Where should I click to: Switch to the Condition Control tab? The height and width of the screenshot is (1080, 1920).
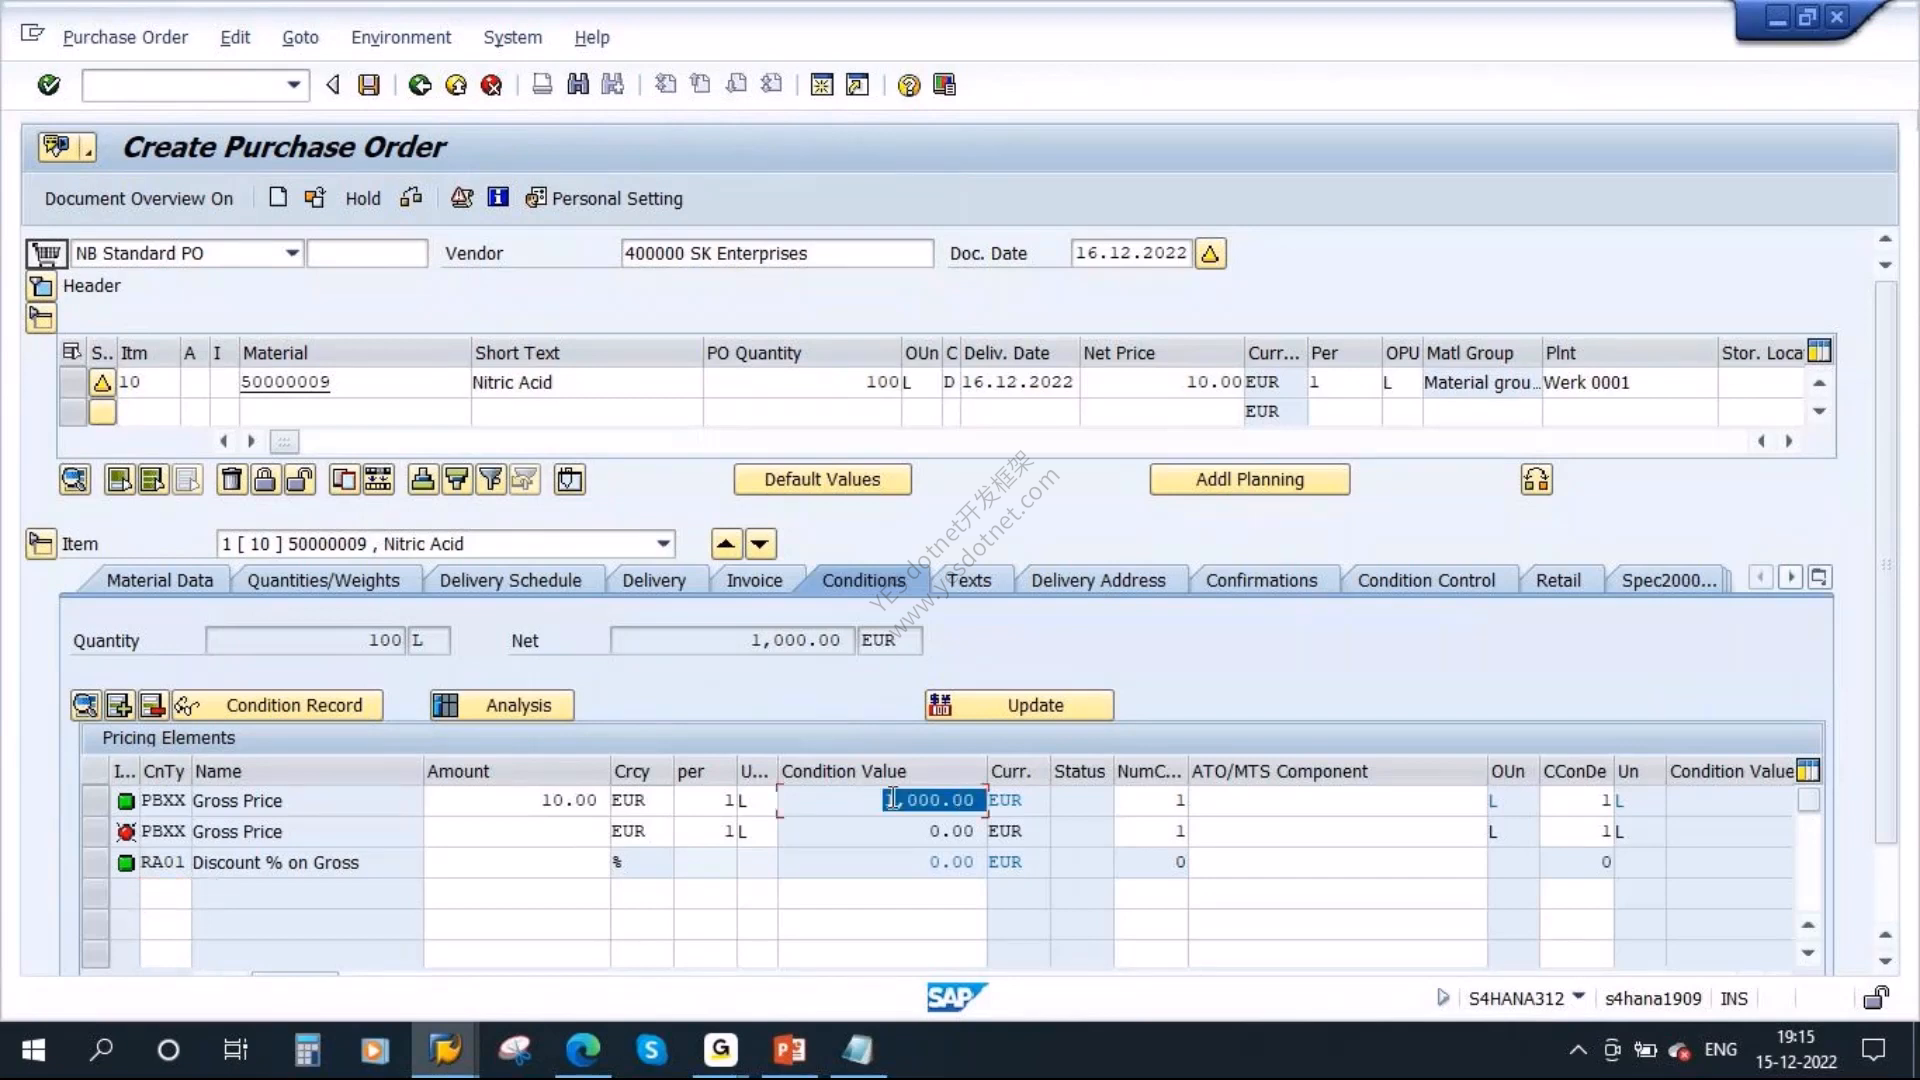[x=1426, y=581]
